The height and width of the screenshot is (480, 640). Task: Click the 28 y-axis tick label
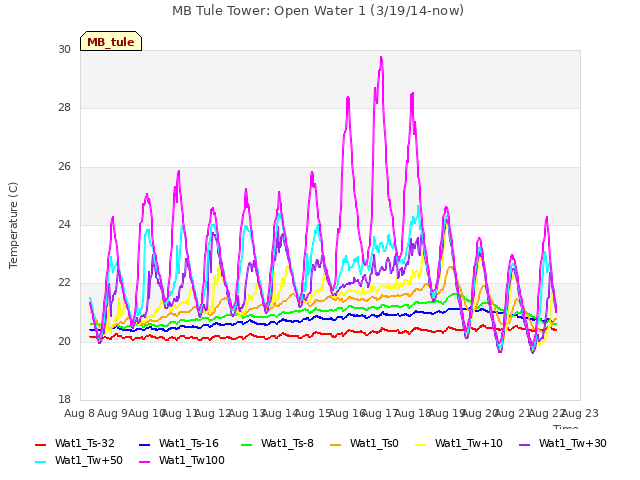64,108
